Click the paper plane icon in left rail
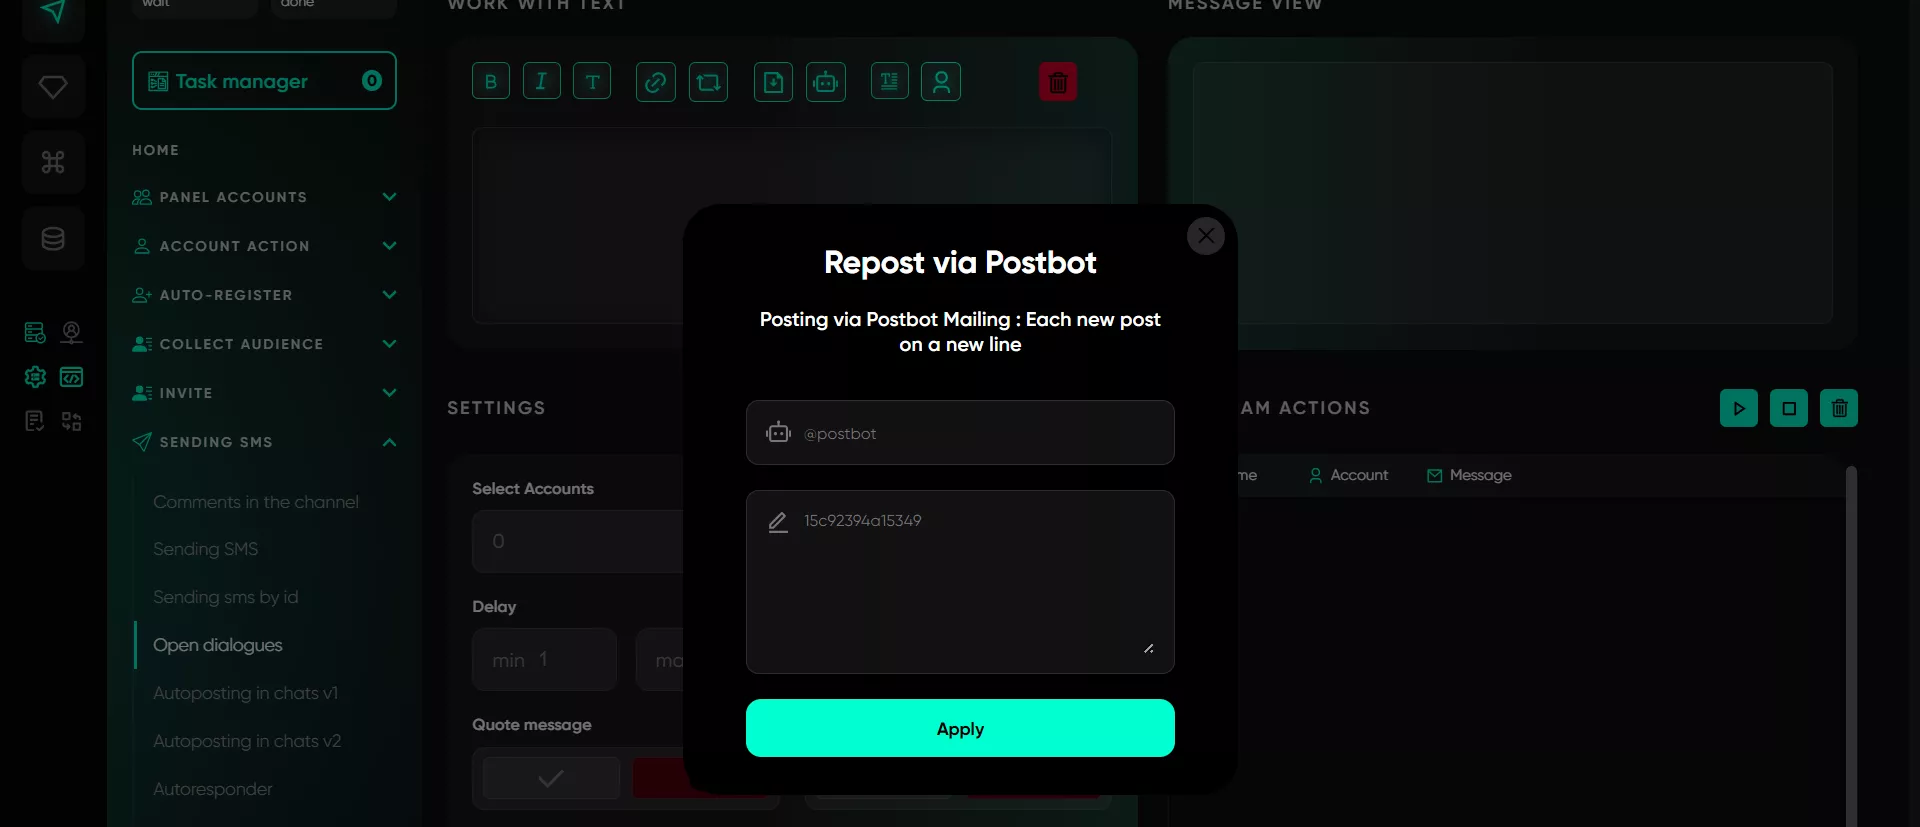This screenshot has height=827, width=1920. tap(53, 12)
